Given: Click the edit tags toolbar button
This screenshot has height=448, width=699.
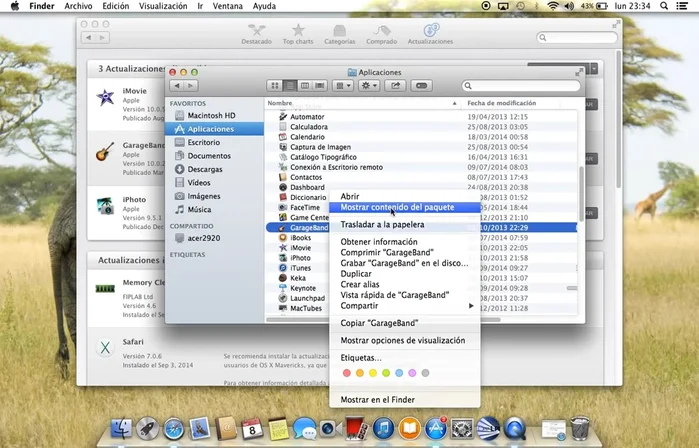Looking at the screenshot, I should pyautogui.click(x=421, y=86).
